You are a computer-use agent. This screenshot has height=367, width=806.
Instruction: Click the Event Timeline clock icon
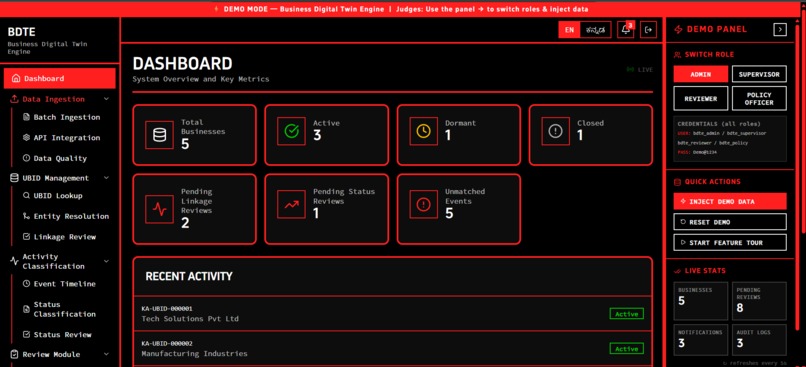27,284
